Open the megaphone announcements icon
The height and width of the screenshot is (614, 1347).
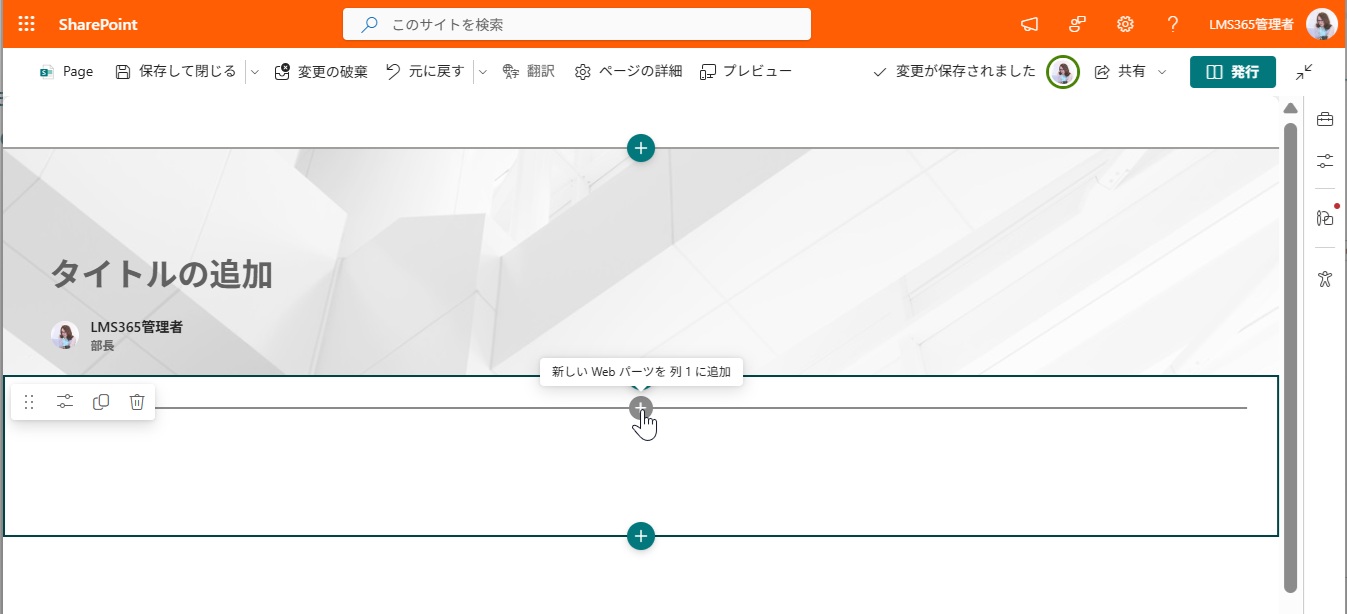1029,24
